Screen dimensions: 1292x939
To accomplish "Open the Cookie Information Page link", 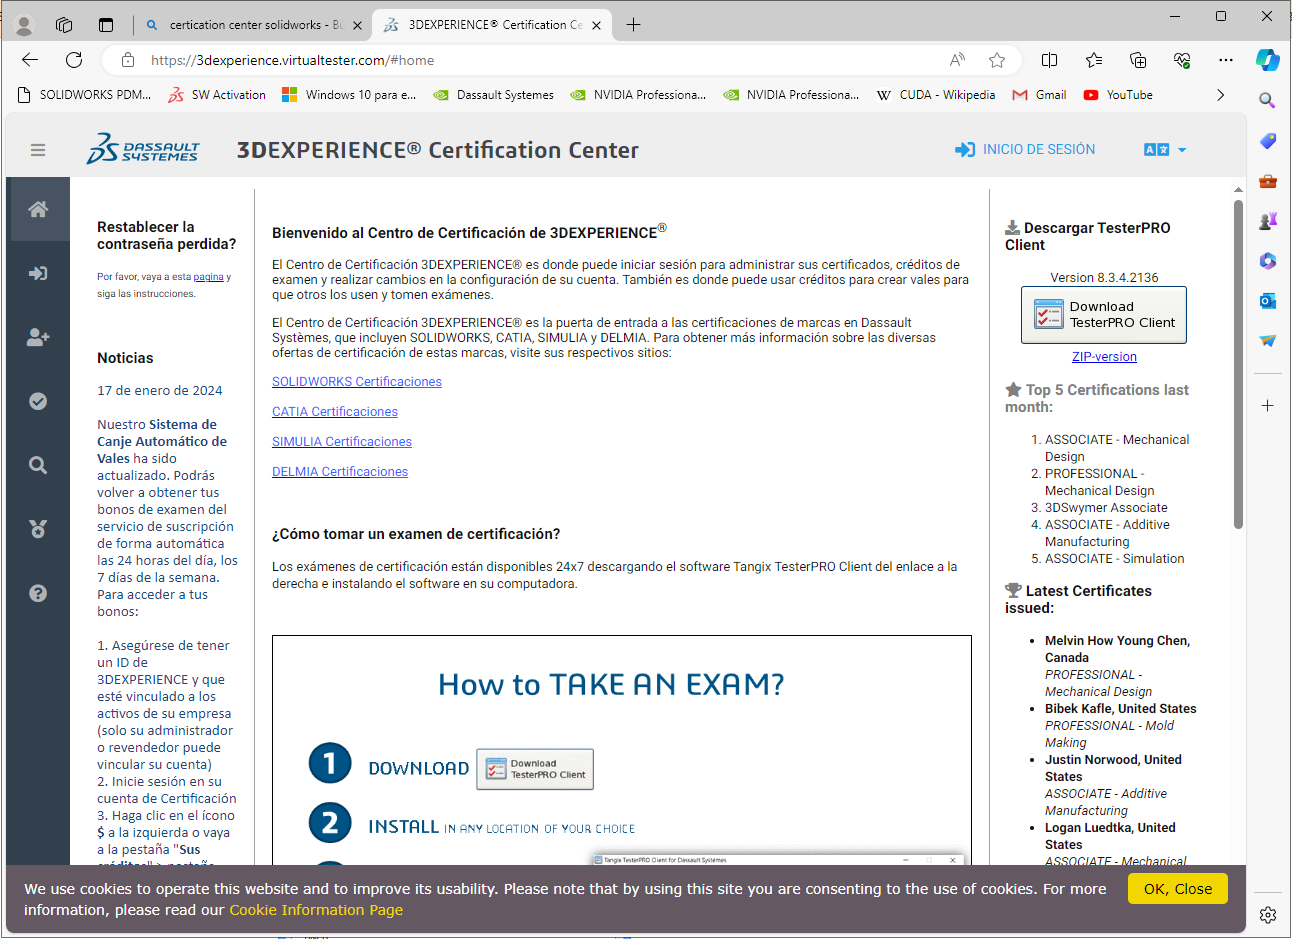I will tap(316, 910).
